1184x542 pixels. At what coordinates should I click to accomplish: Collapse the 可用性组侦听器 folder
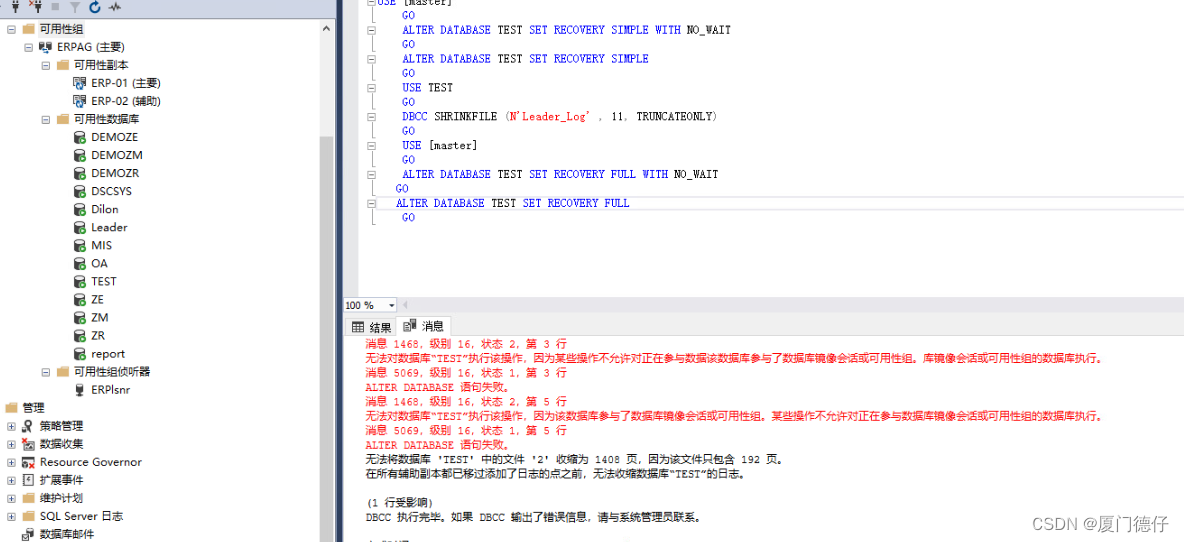coord(46,372)
